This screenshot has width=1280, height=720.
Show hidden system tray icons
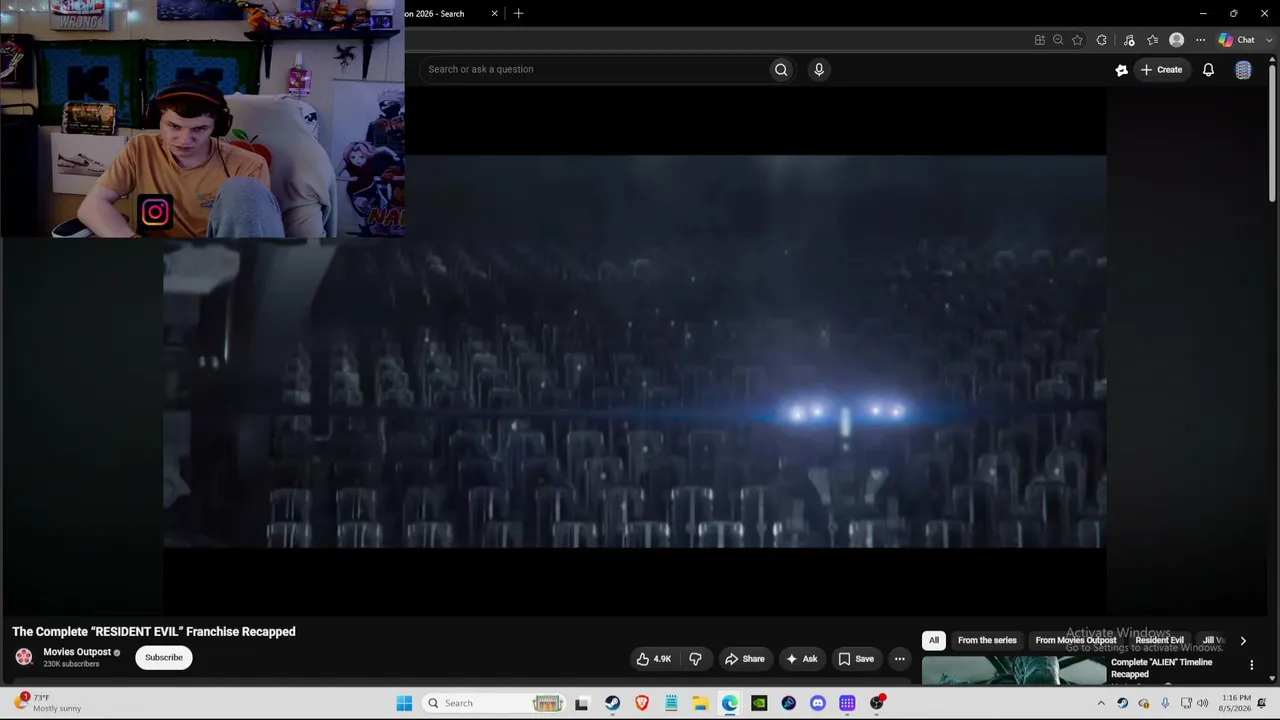pyautogui.click(x=1101, y=703)
